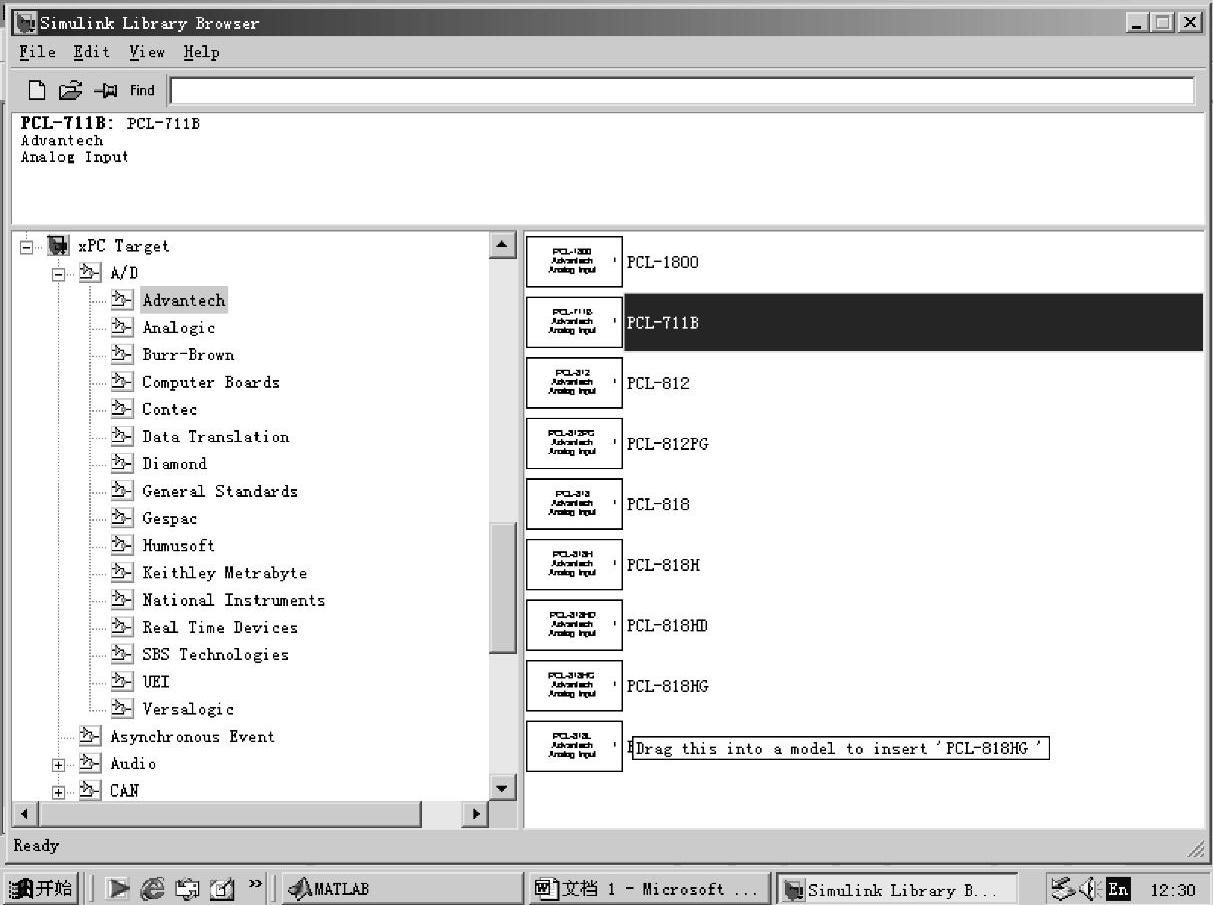Select the PCL-1800 block icon
The image size is (1213, 905).
pyautogui.click(x=574, y=262)
